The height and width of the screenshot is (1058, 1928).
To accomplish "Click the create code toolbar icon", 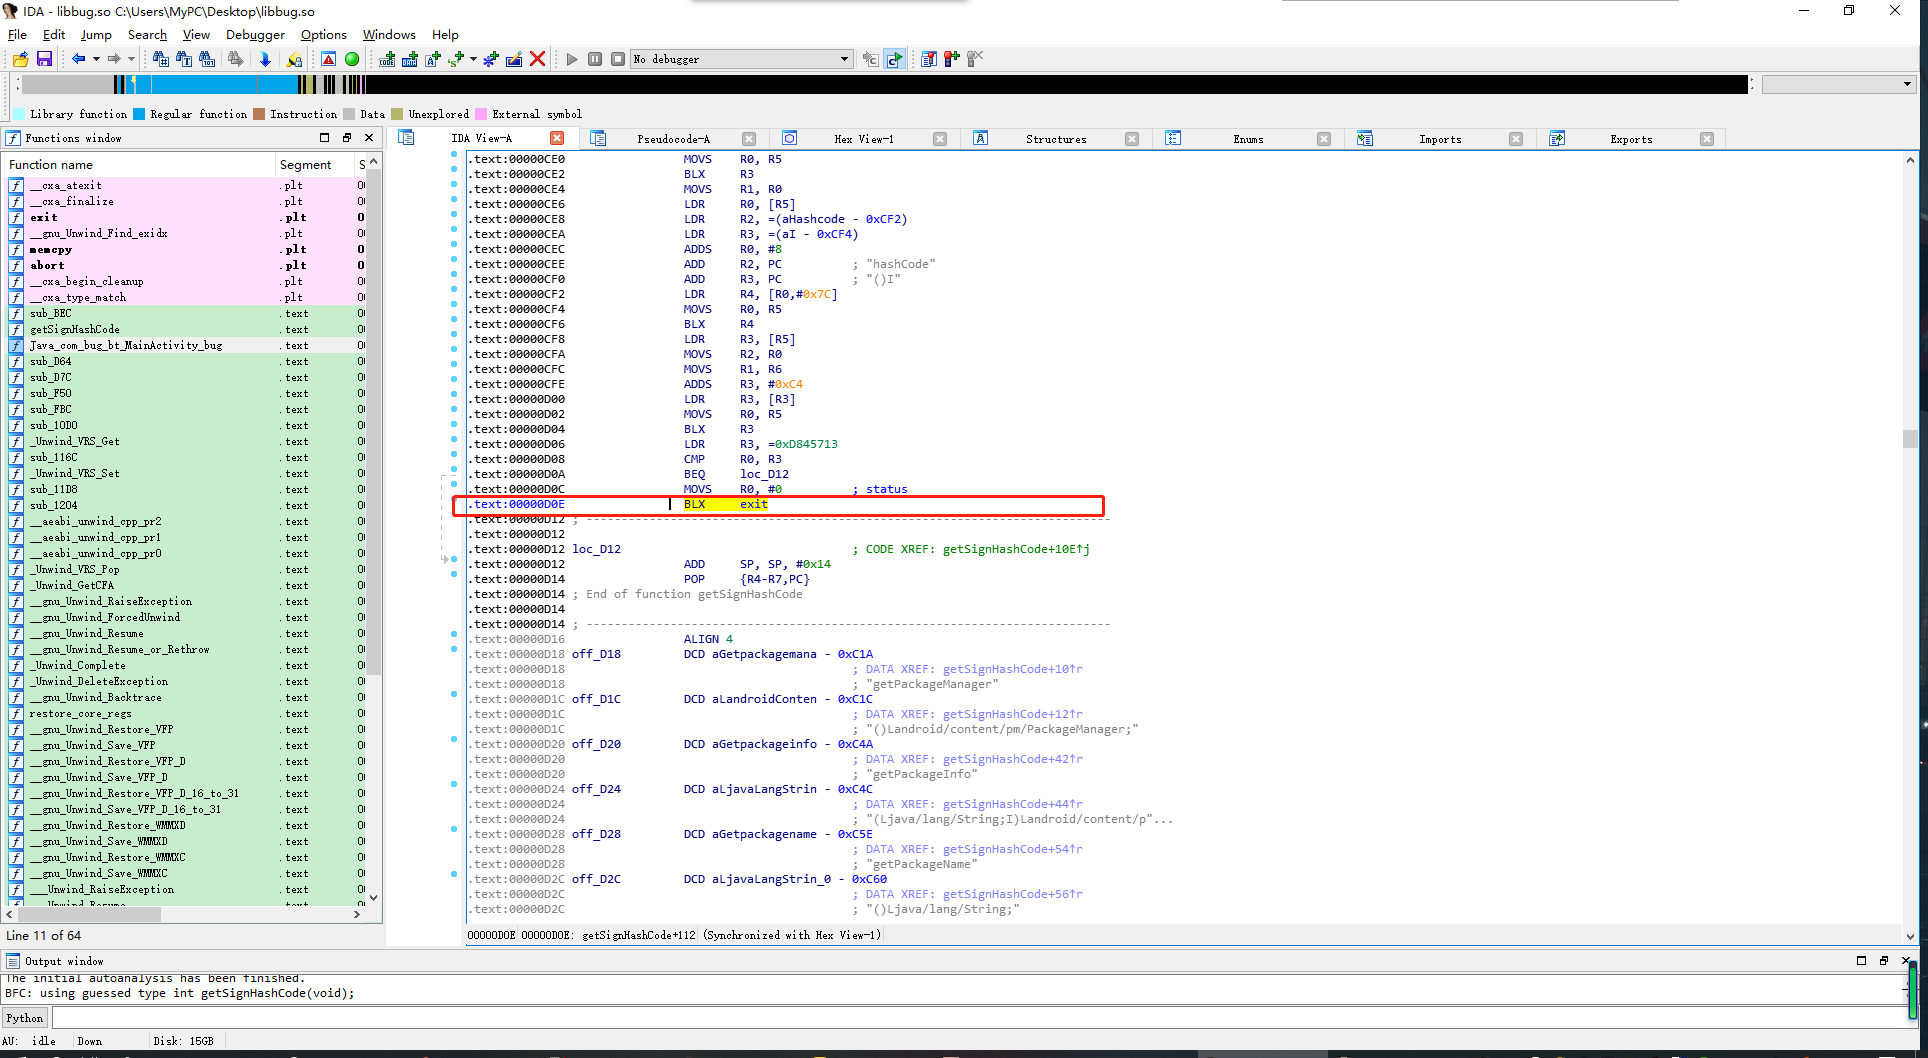I will click(x=387, y=59).
